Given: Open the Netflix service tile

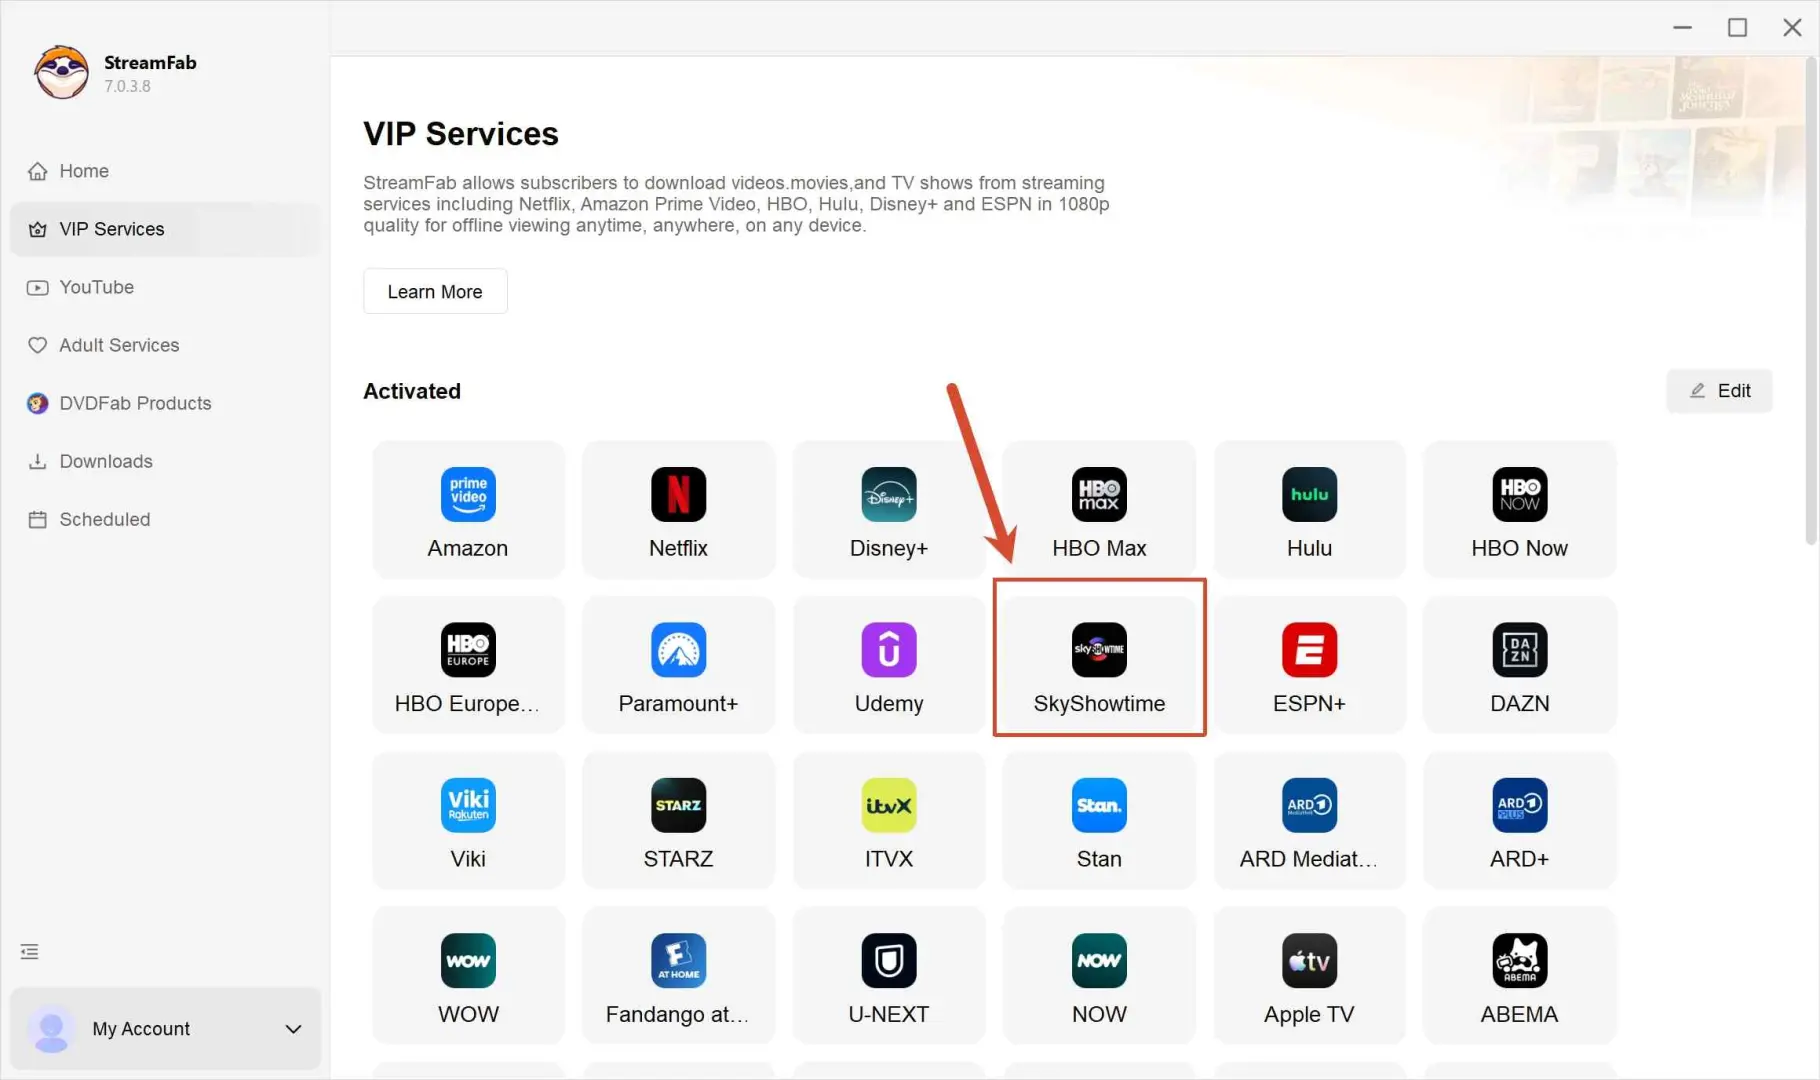Looking at the screenshot, I should coord(678,510).
